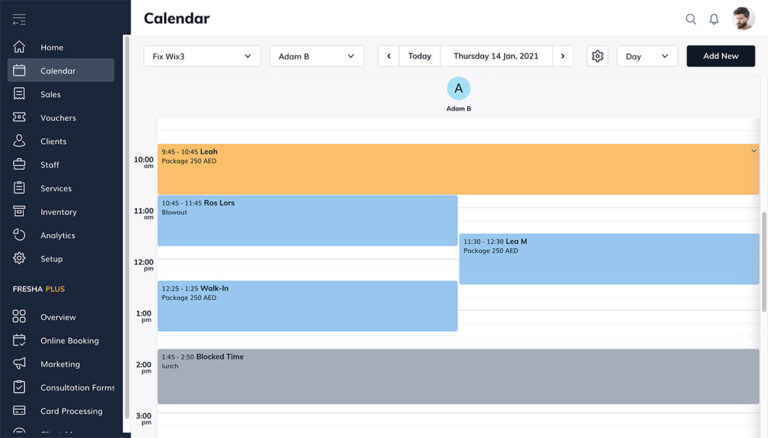This screenshot has width=768, height=438.
Task: Click the search magnifier icon
Action: [x=690, y=19]
